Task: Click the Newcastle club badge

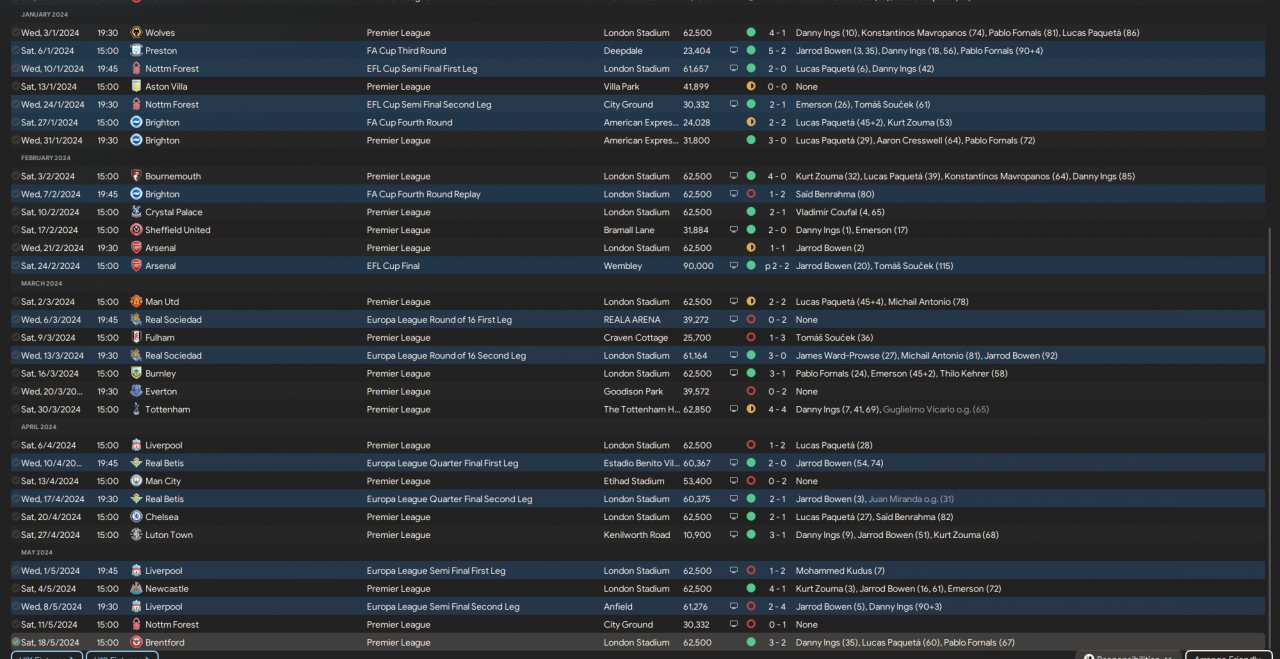Action: [136, 589]
